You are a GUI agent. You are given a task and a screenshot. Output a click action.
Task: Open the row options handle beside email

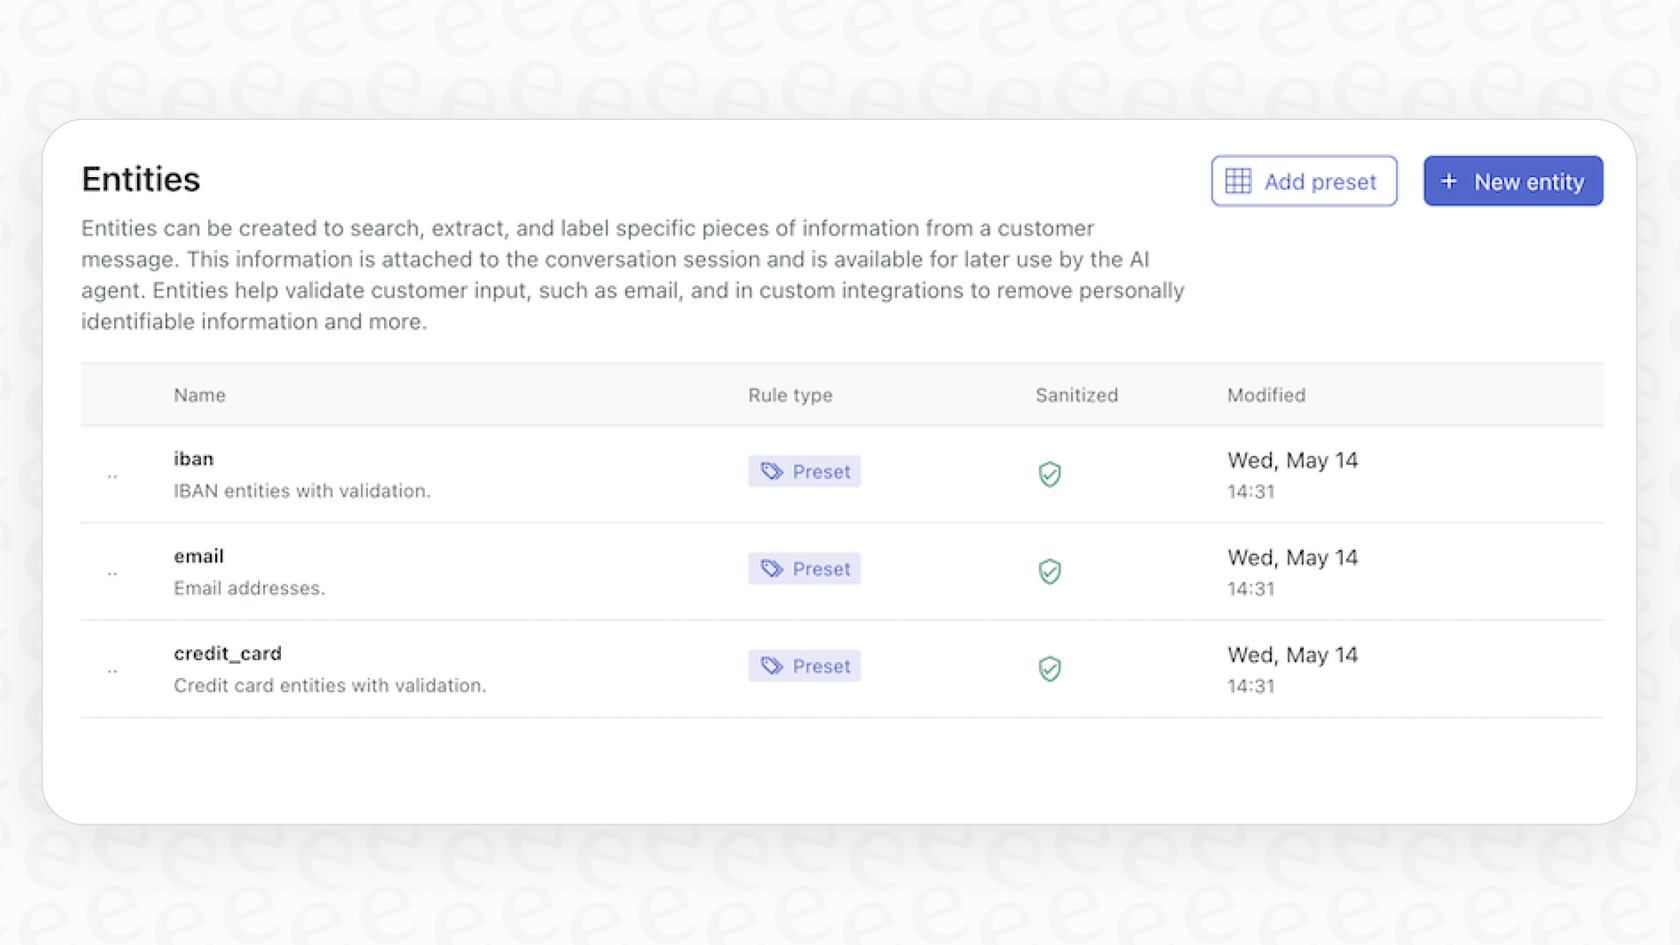click(x=112, y=572)
